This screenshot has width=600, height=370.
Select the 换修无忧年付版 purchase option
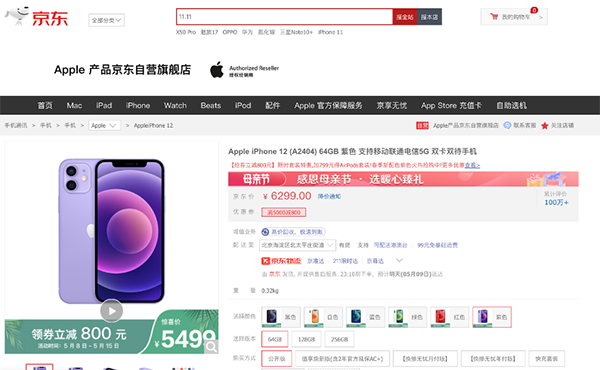click(493, 359)
